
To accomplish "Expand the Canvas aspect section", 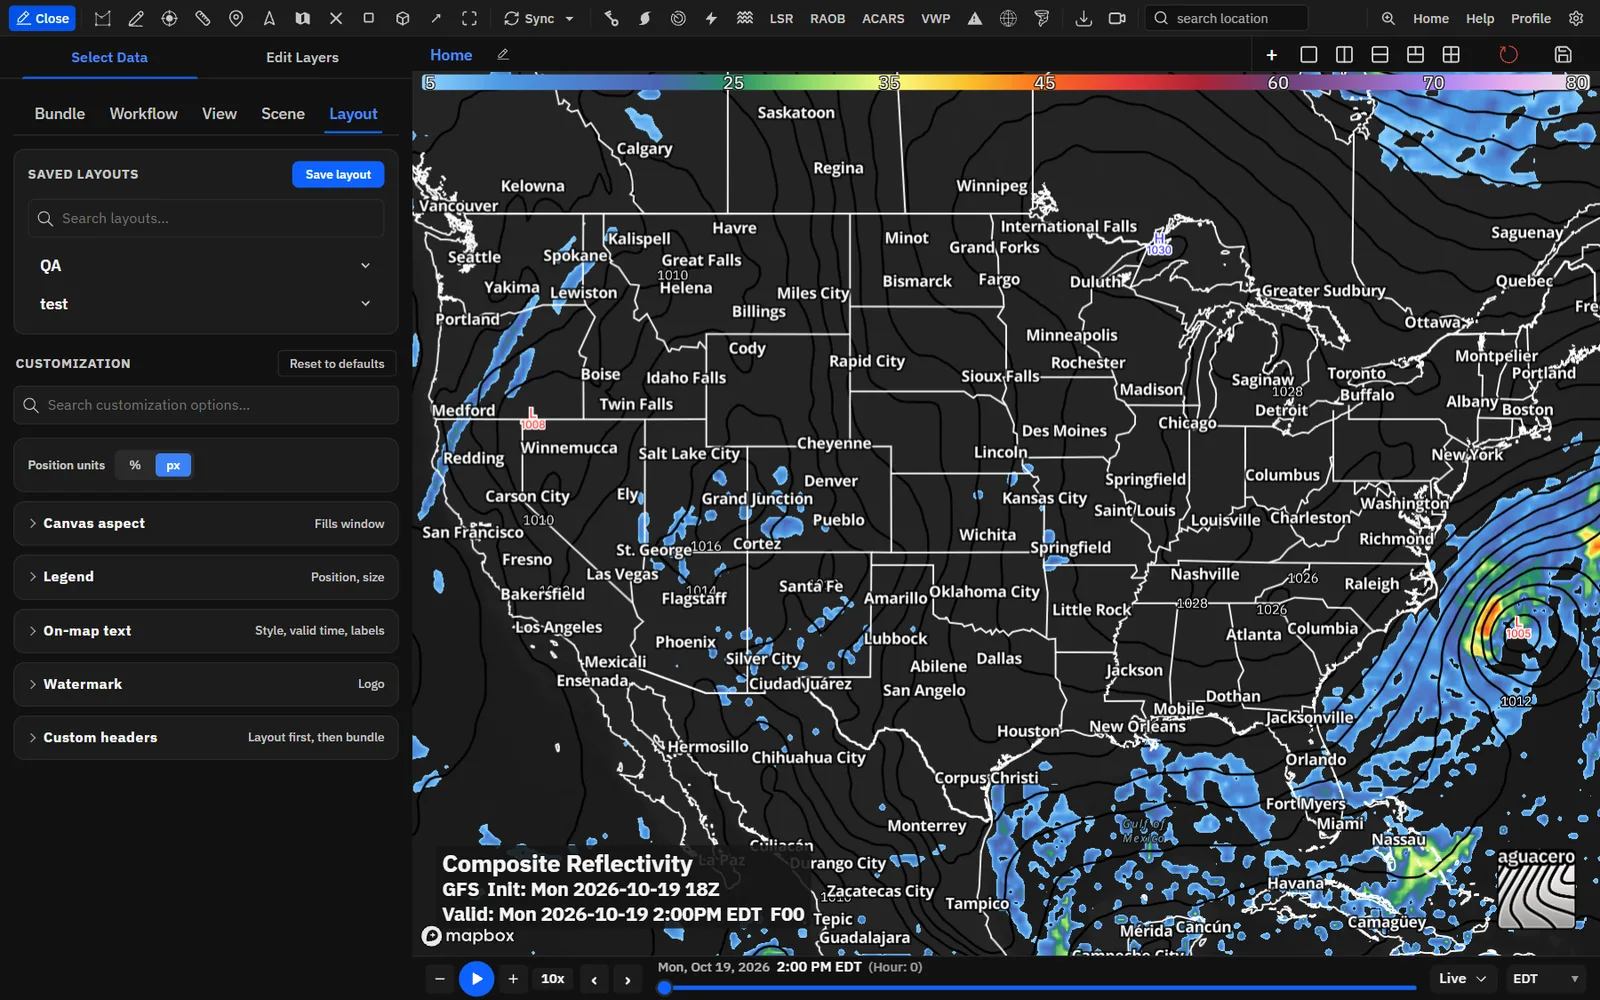I will click(x=206, y=523).
